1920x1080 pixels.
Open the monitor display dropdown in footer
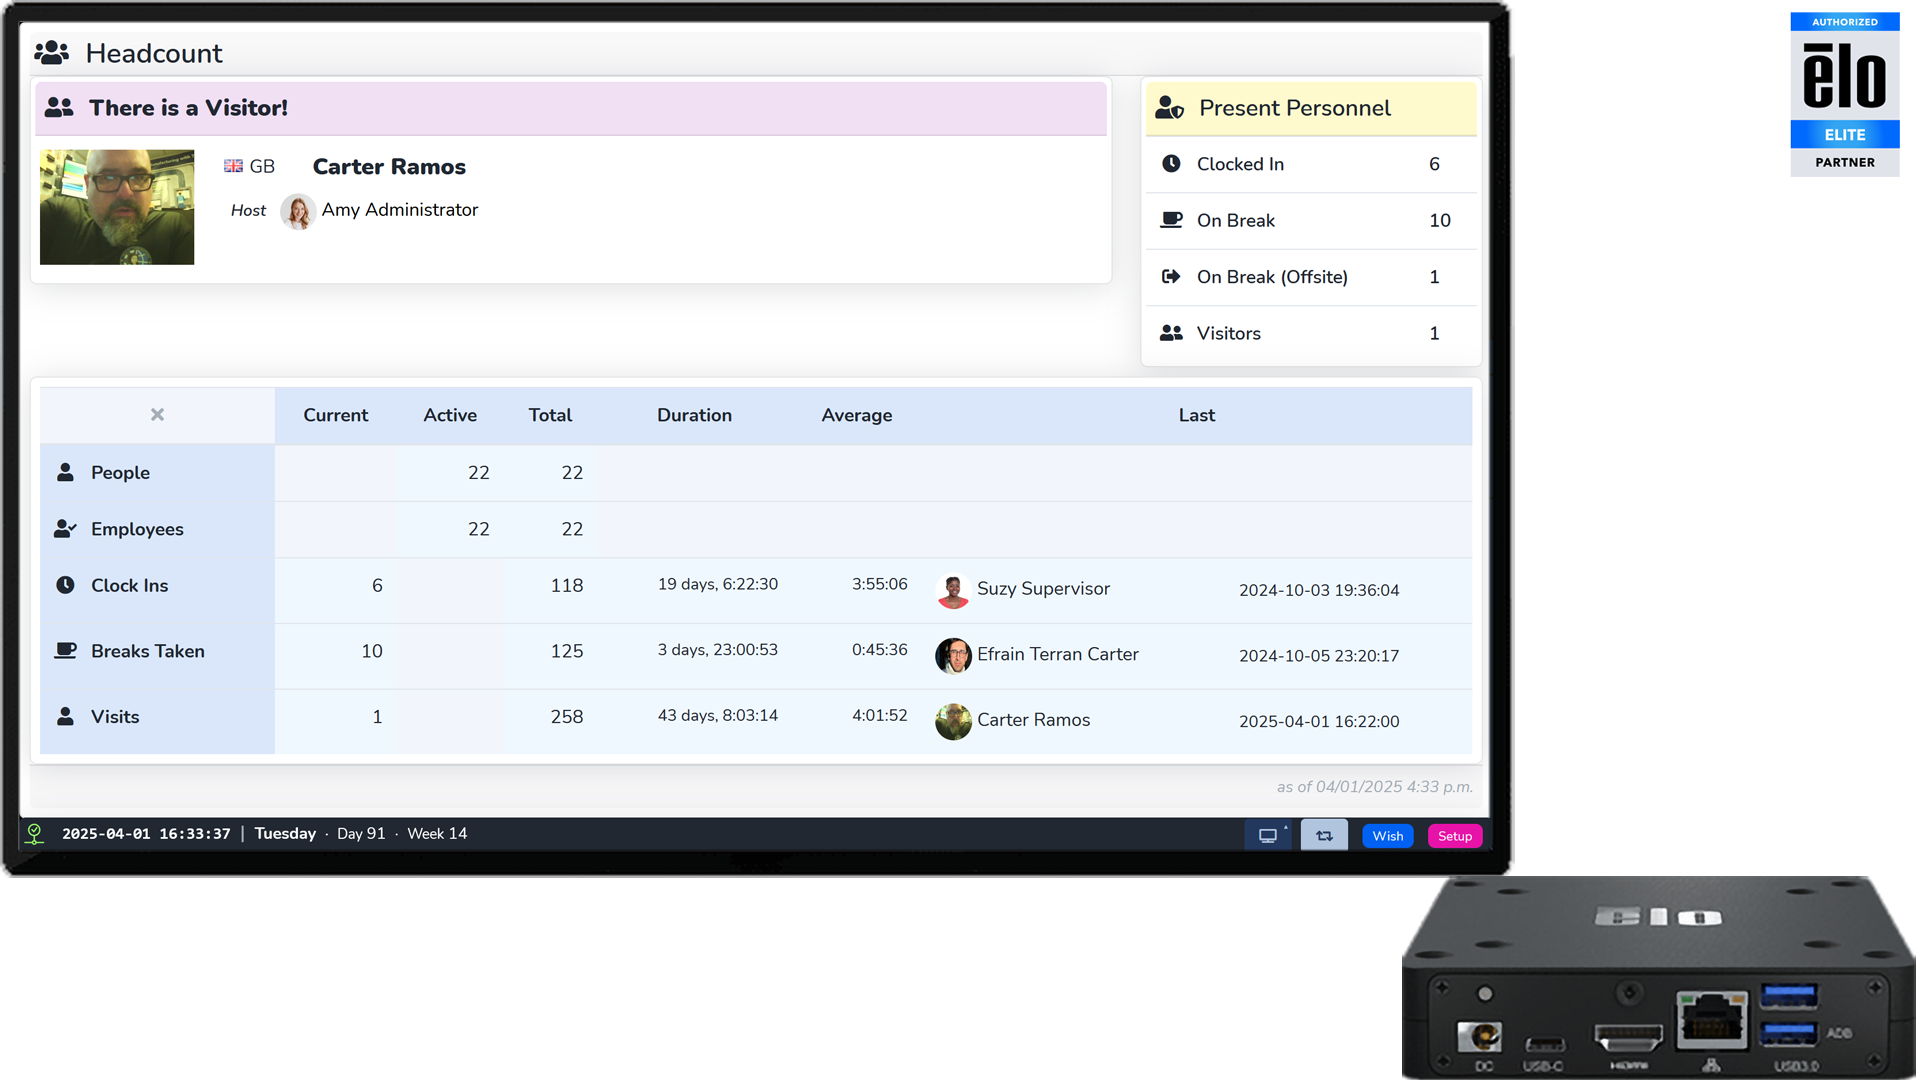click(1269, 836)
